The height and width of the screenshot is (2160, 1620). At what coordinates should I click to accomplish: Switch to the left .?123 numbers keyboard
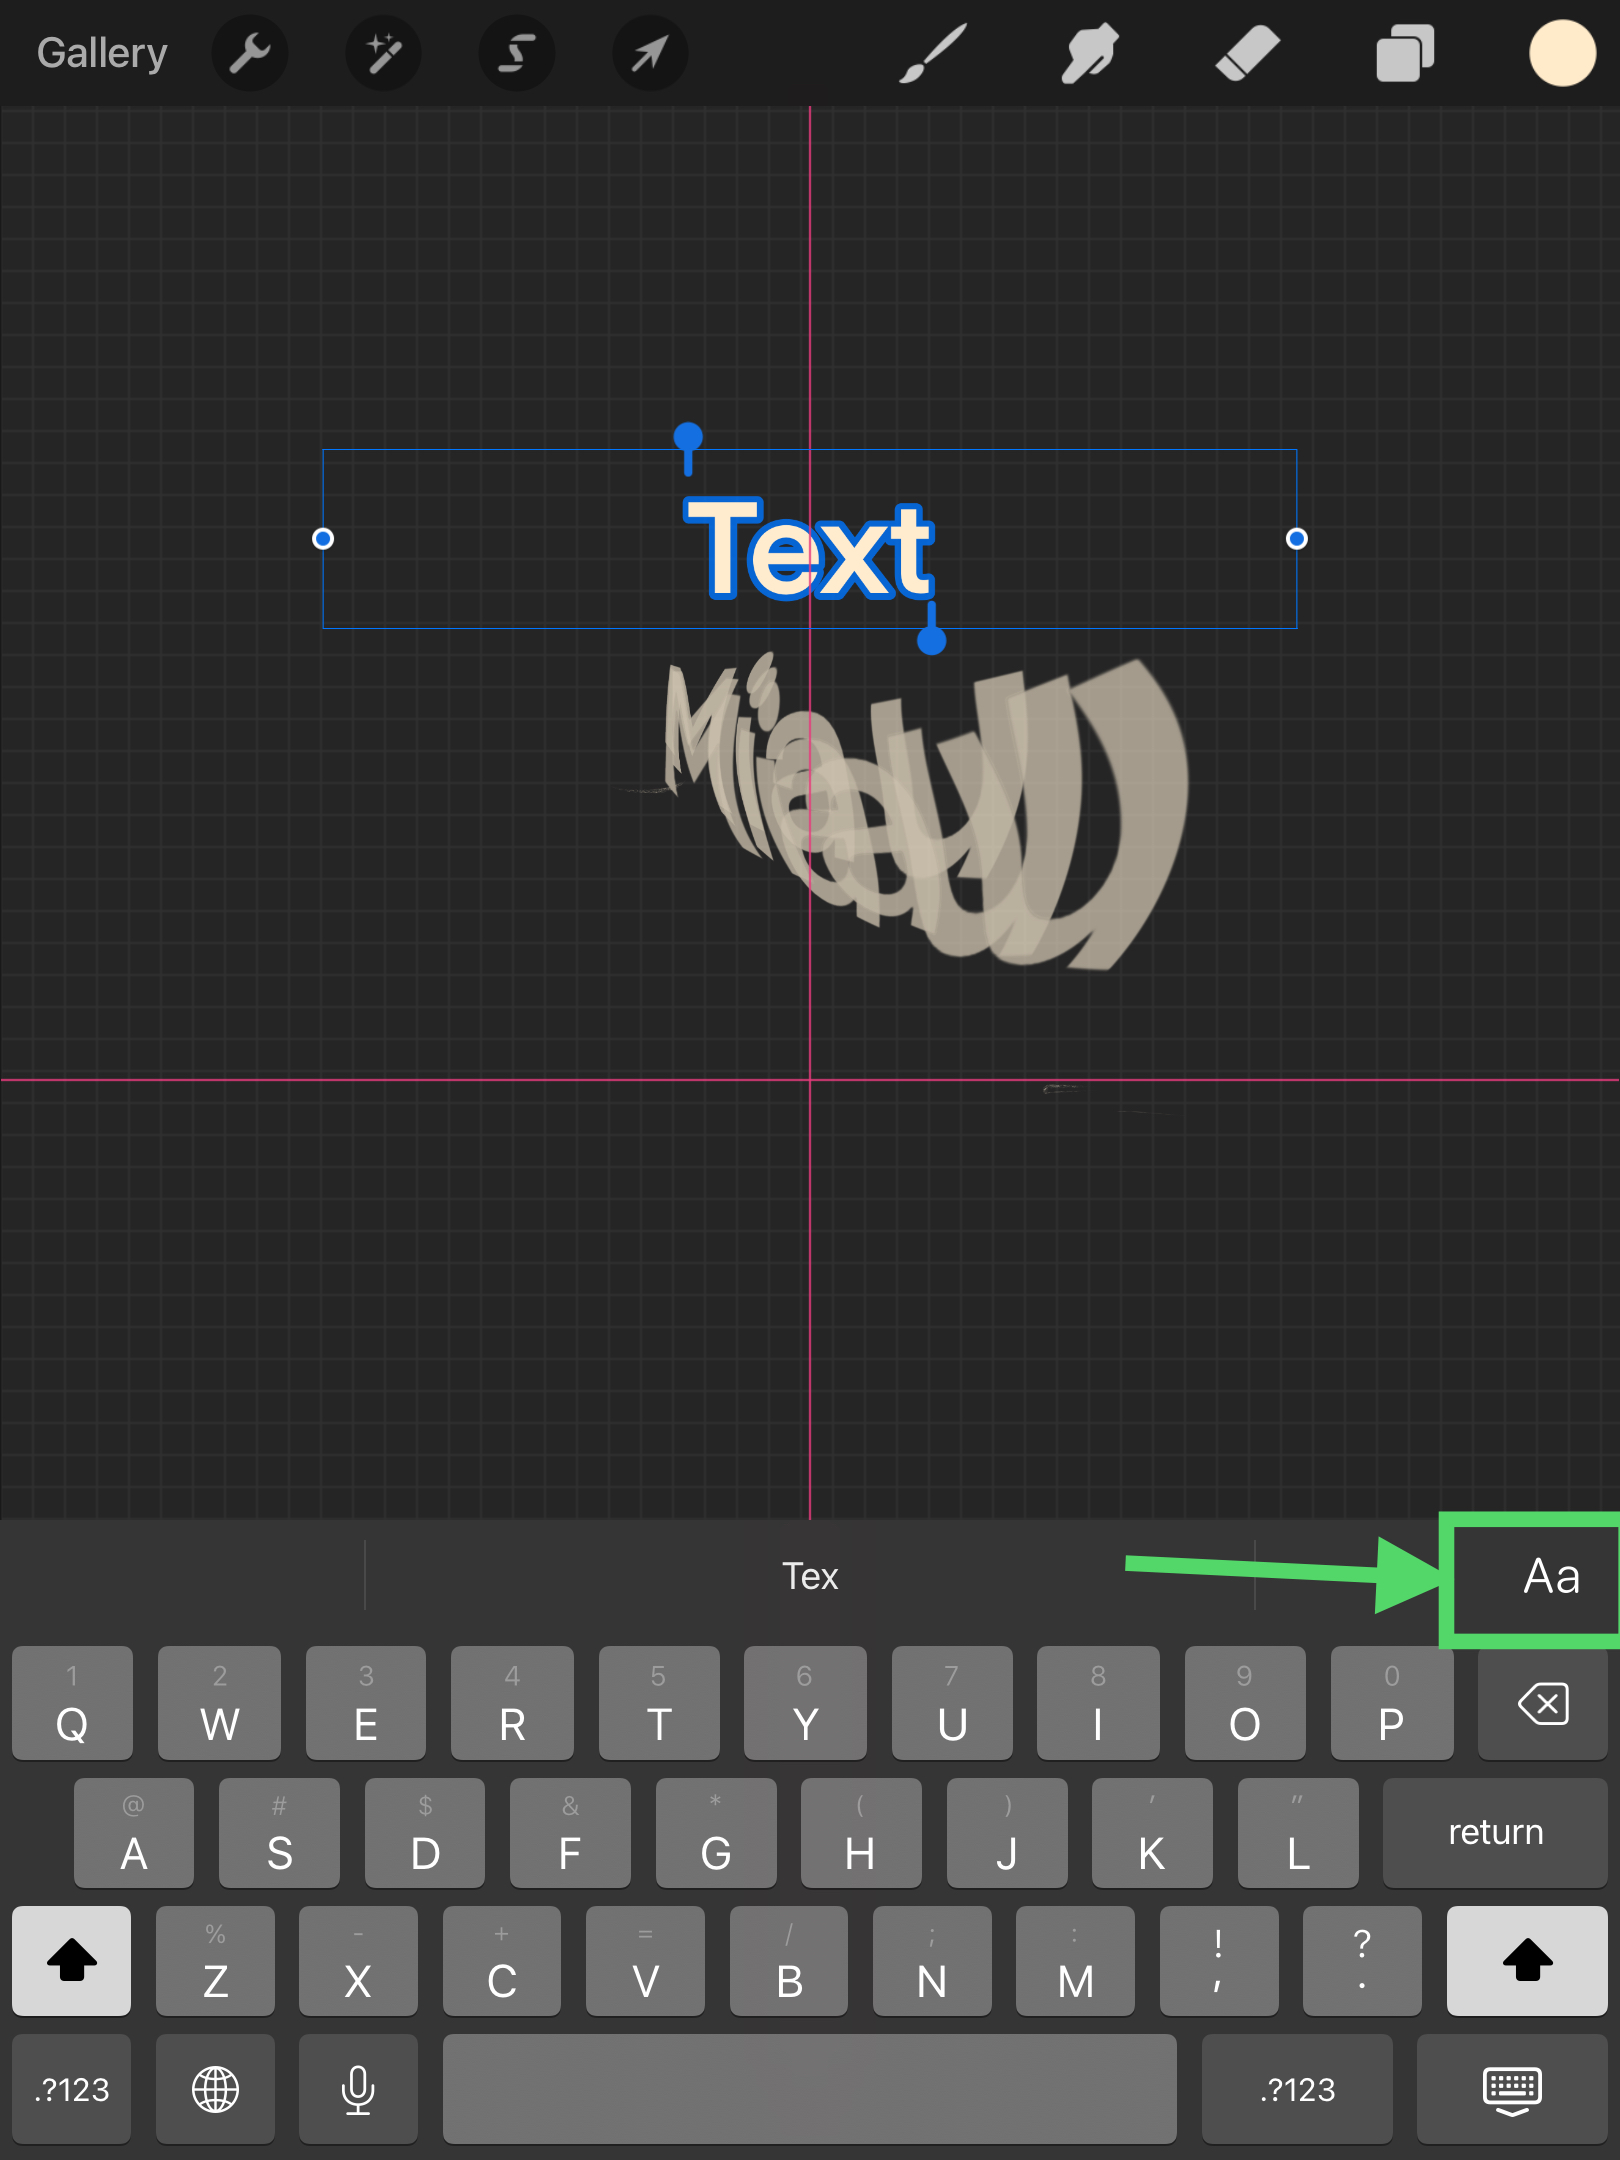72,2089
